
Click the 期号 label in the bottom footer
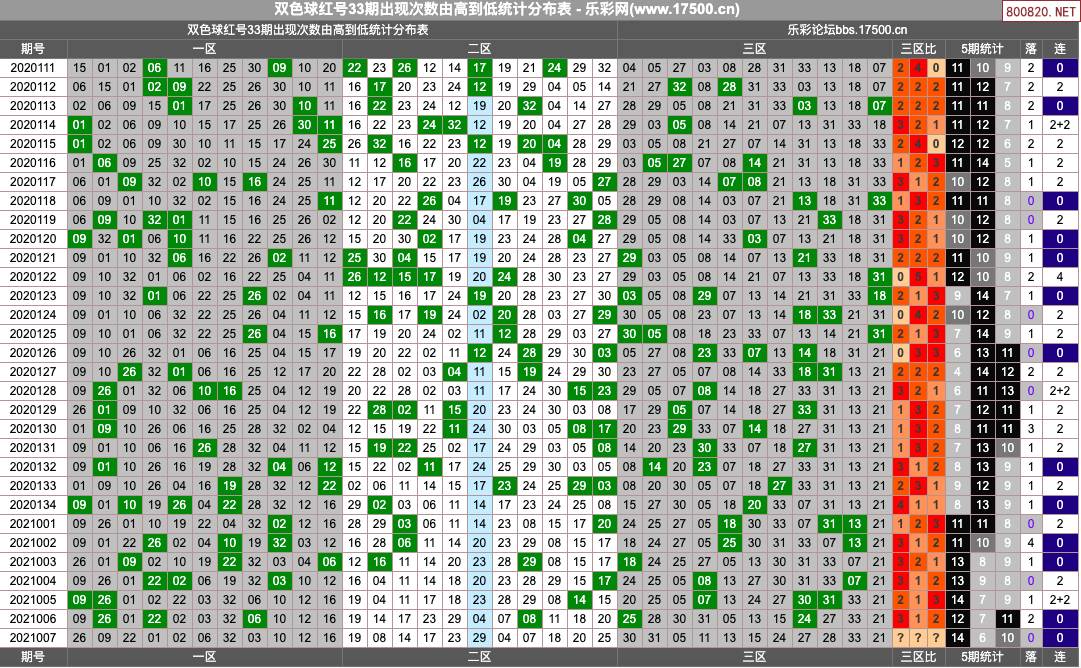click(33, 657)
